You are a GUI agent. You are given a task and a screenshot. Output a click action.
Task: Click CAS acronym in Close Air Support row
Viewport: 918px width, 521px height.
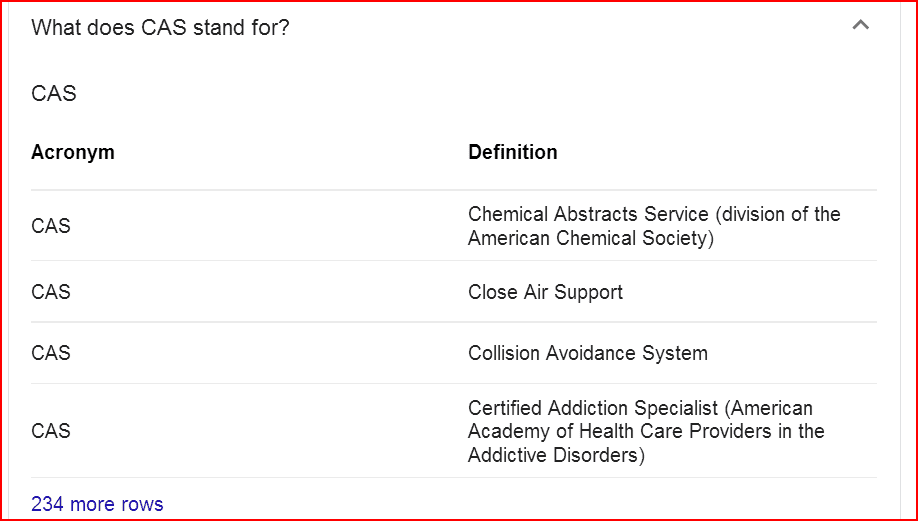51,292
